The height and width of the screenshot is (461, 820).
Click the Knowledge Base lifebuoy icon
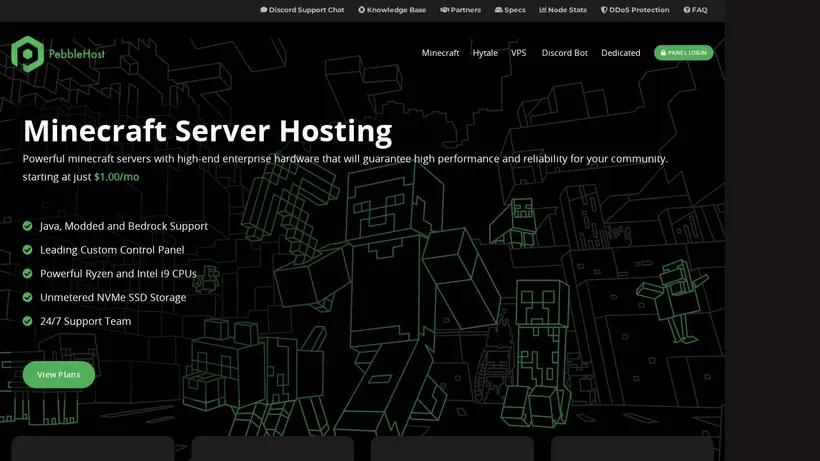(x=361, y=10)
